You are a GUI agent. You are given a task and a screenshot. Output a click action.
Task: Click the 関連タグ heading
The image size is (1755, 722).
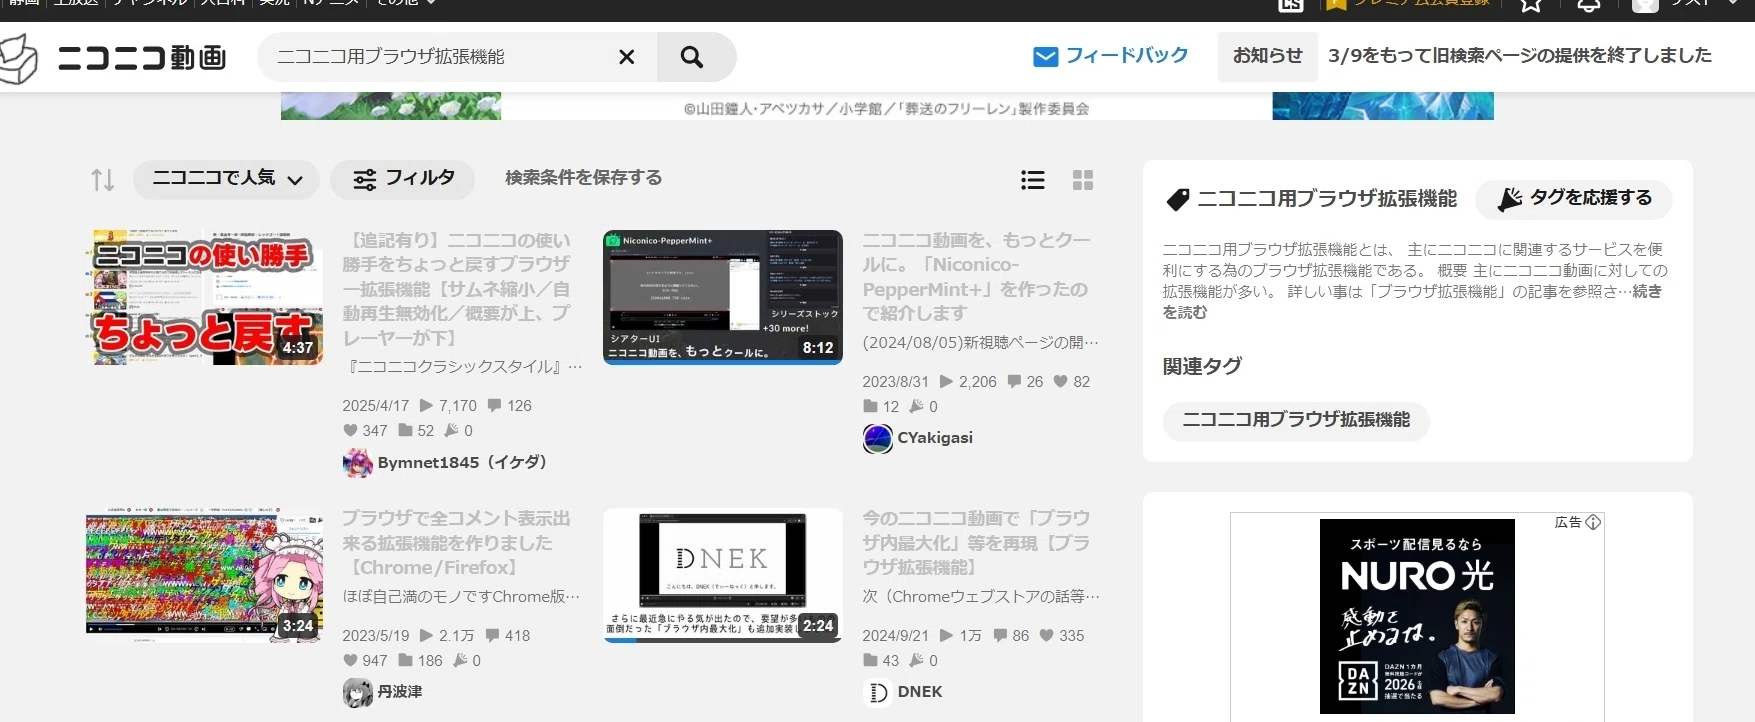click(x=1202, y=367)
